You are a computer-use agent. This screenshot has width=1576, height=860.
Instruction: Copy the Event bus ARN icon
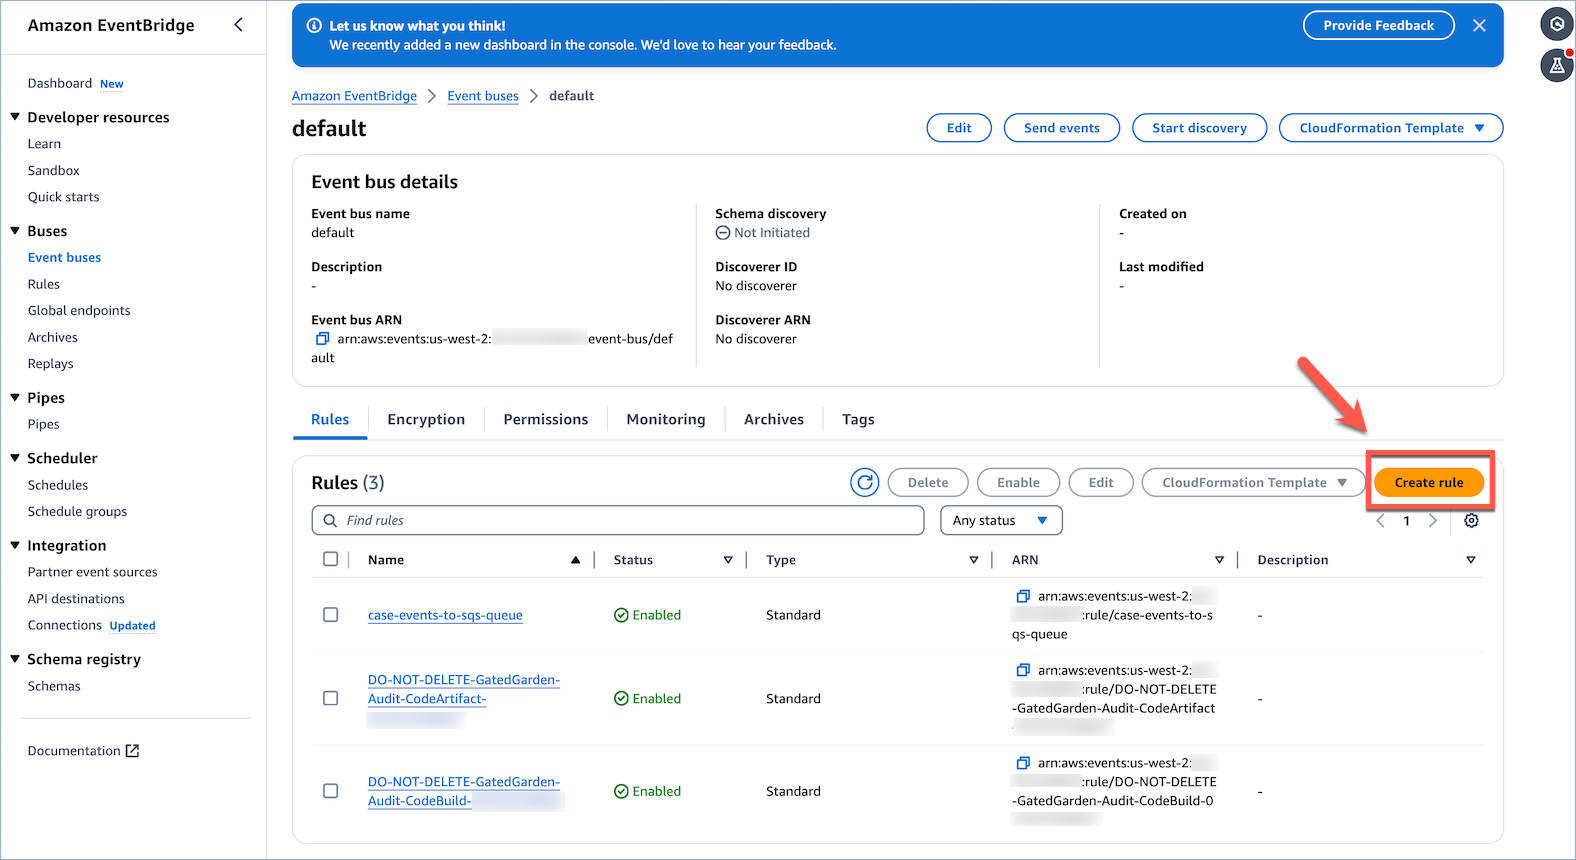[x=322, y=339]
